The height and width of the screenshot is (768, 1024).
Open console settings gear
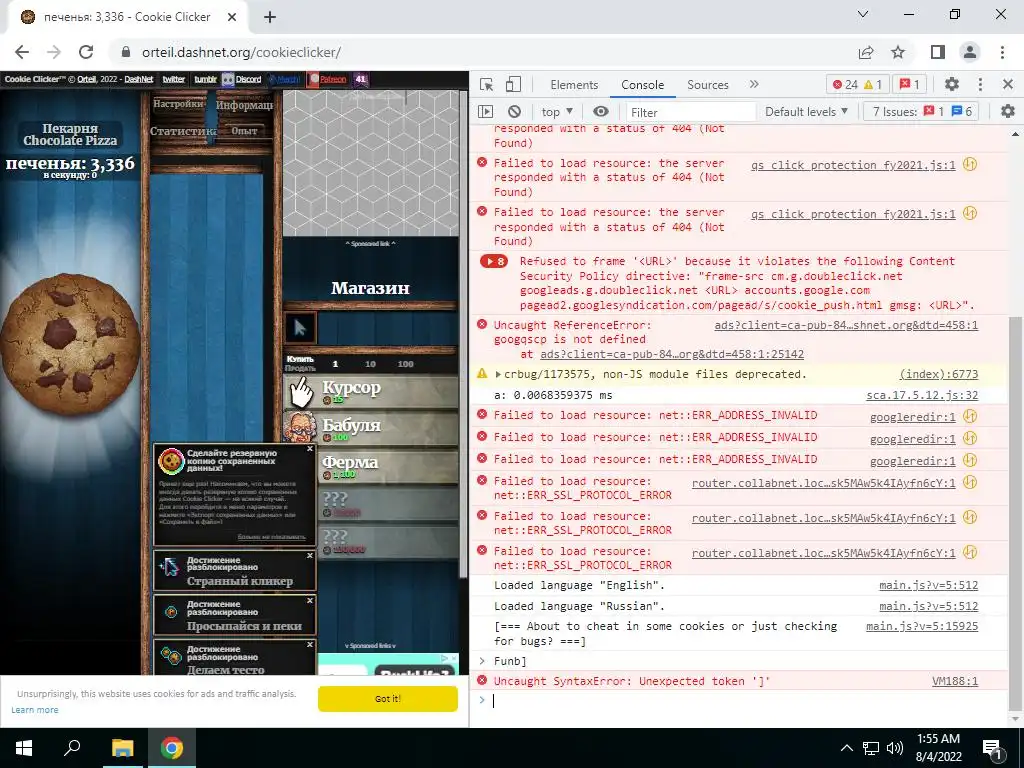[x=1008, y=112]
